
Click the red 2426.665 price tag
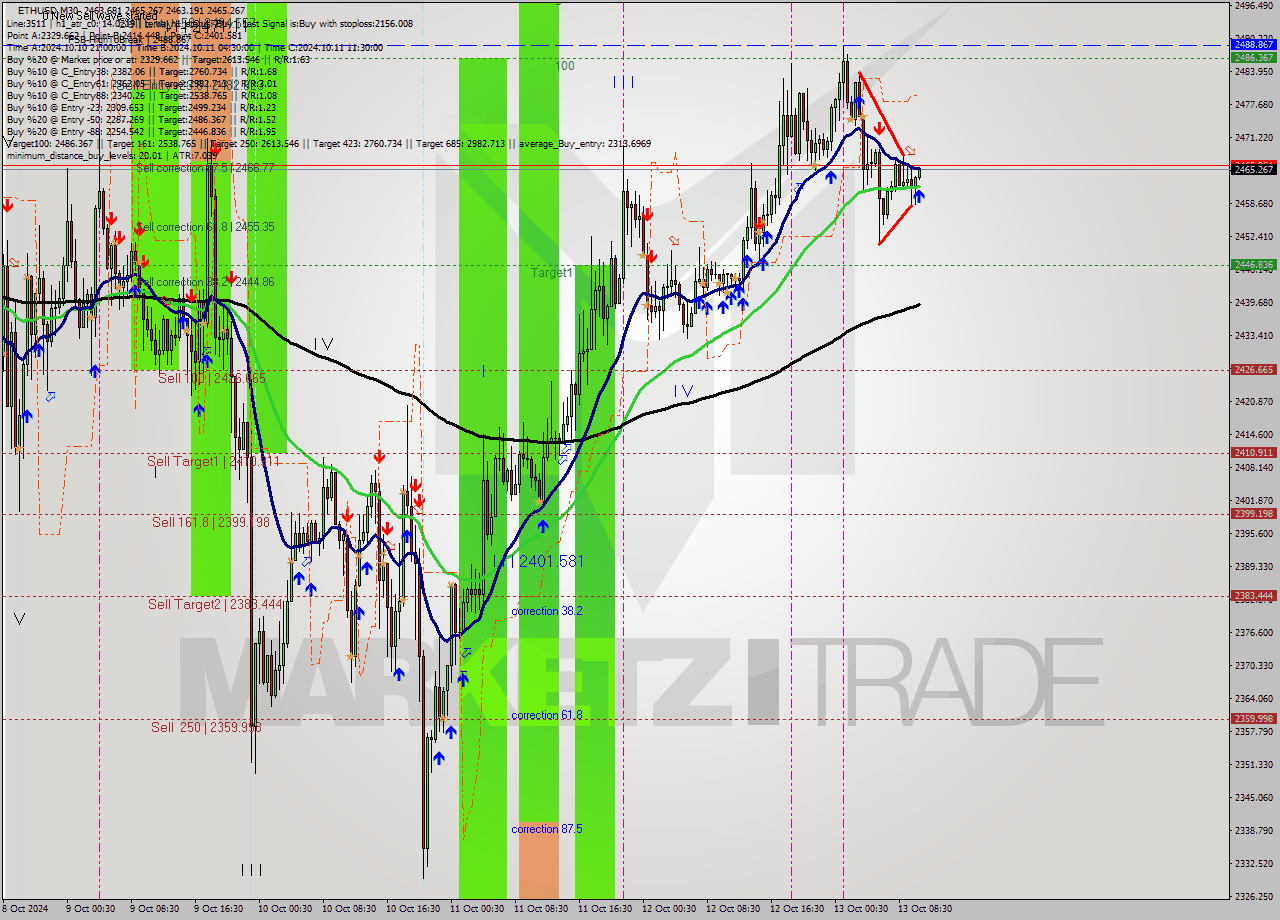1253,369
